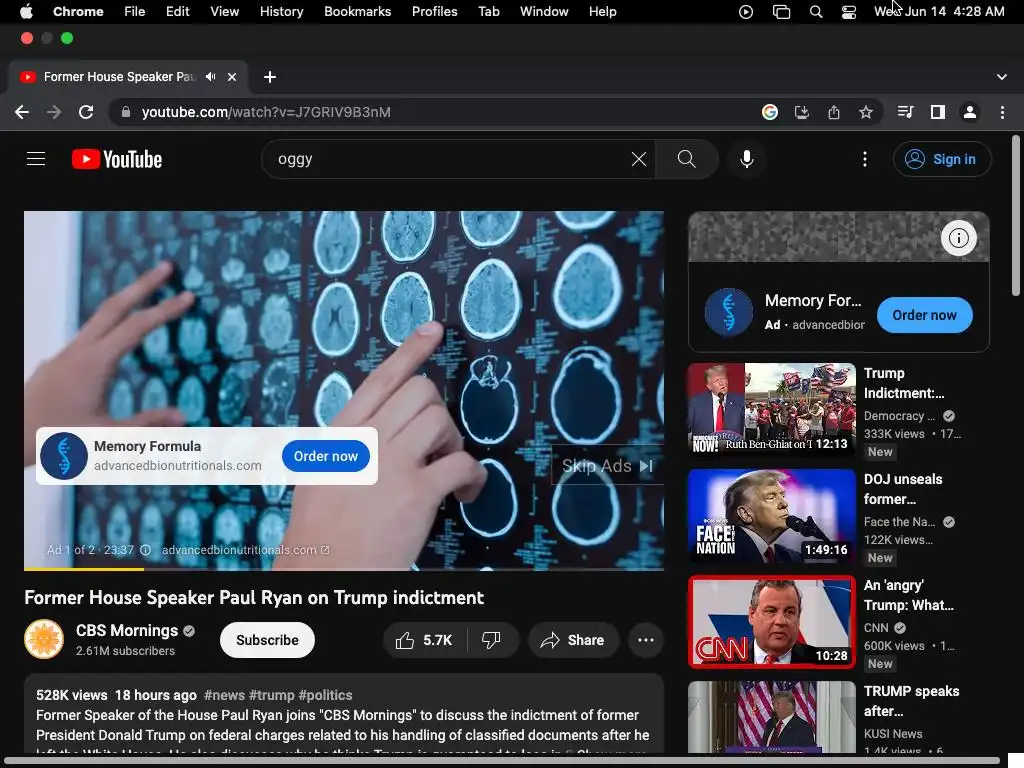Go back with browser back arrow
This screenshot has width=1024, height=768.
pos(22,112)
